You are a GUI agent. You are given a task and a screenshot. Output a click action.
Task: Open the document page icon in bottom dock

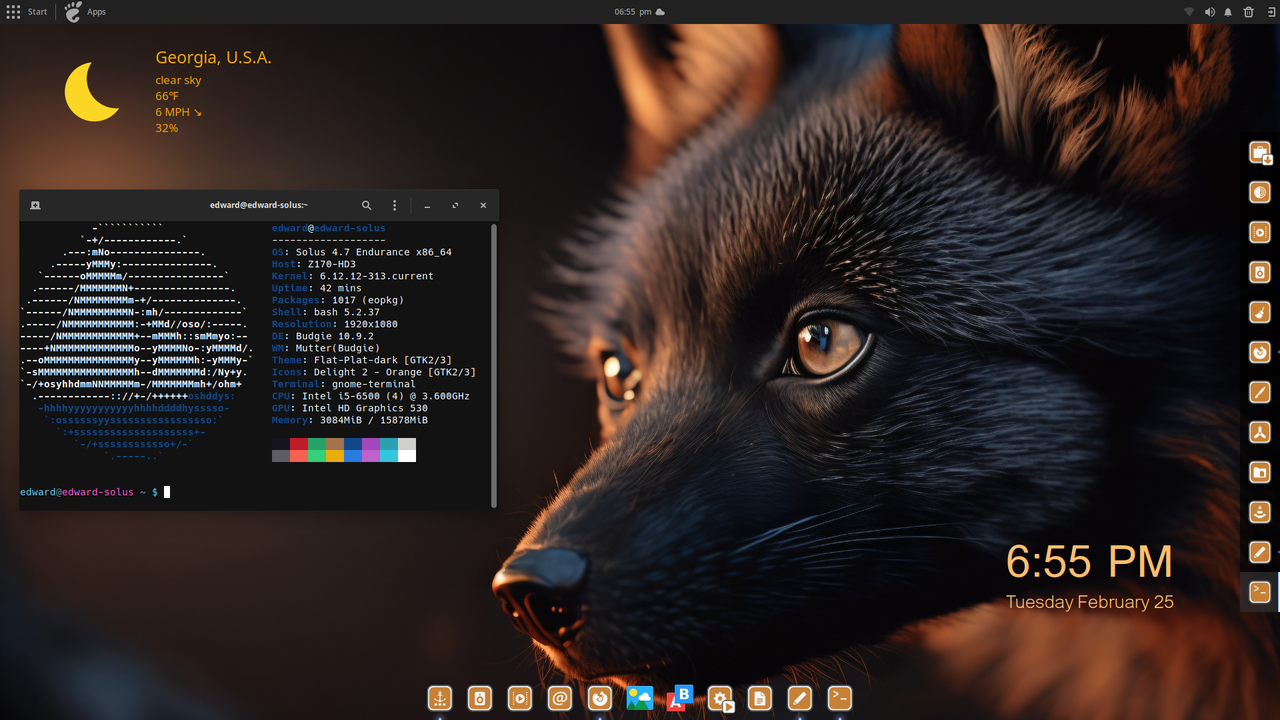click(760, 698)
